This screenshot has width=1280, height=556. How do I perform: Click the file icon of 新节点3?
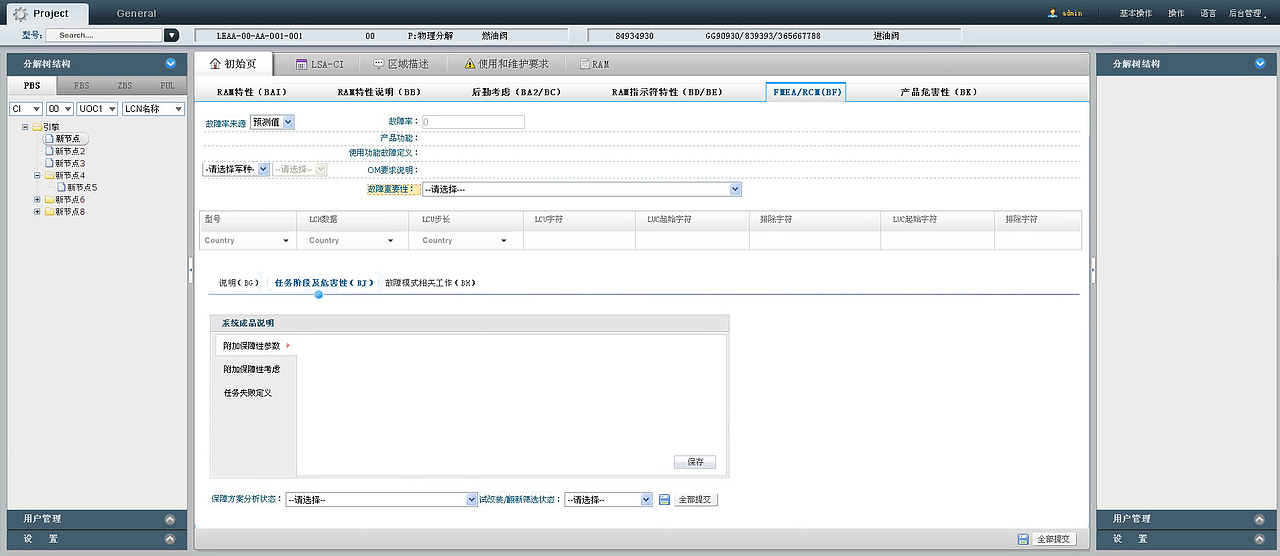tap(49, 162)
